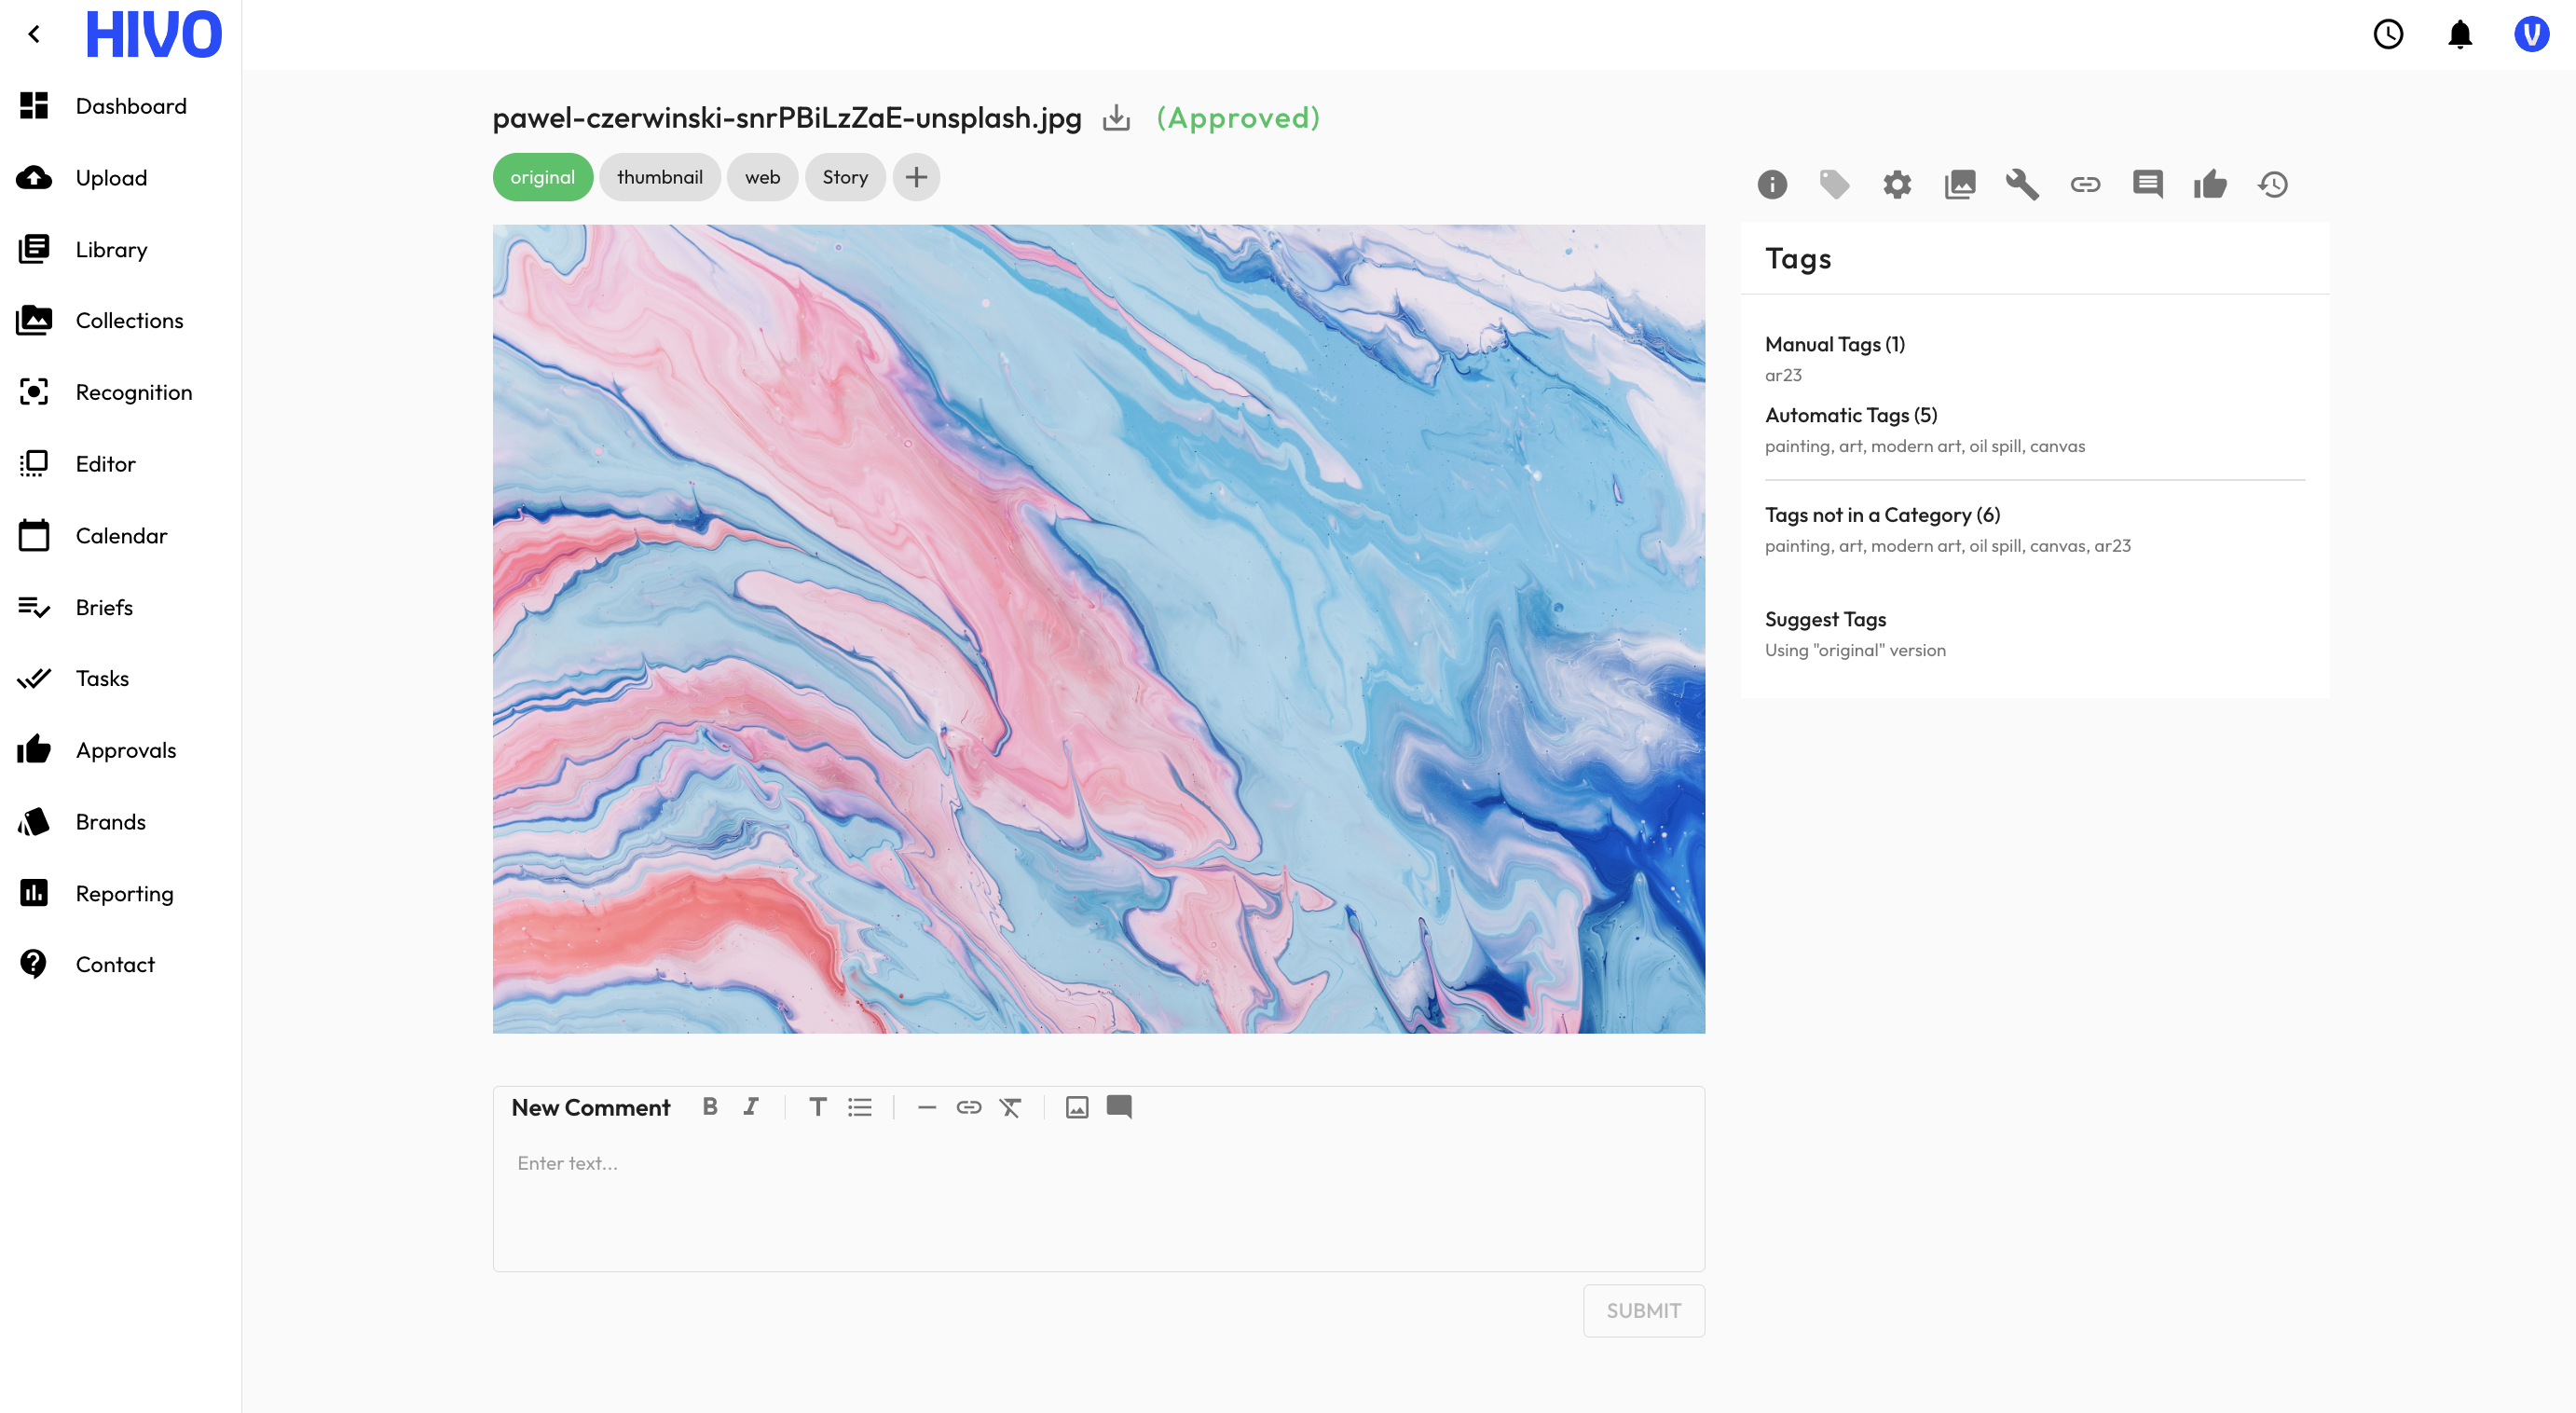Click the wrench tools icon
The image size is (2576, 1413).
(2022, 184)
